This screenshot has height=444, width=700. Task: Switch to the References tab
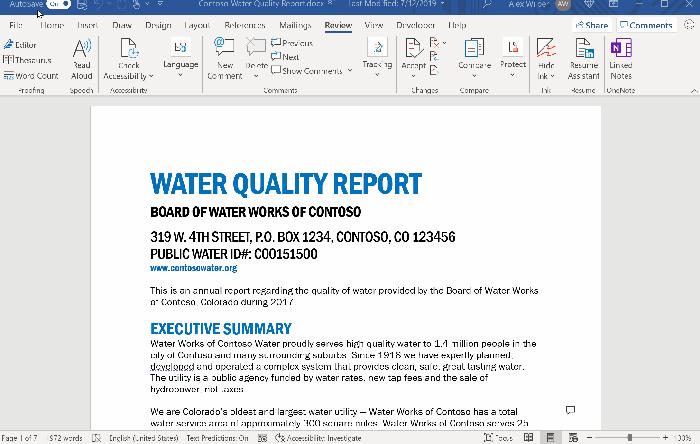pyautogui.click(x=245, y=25)
